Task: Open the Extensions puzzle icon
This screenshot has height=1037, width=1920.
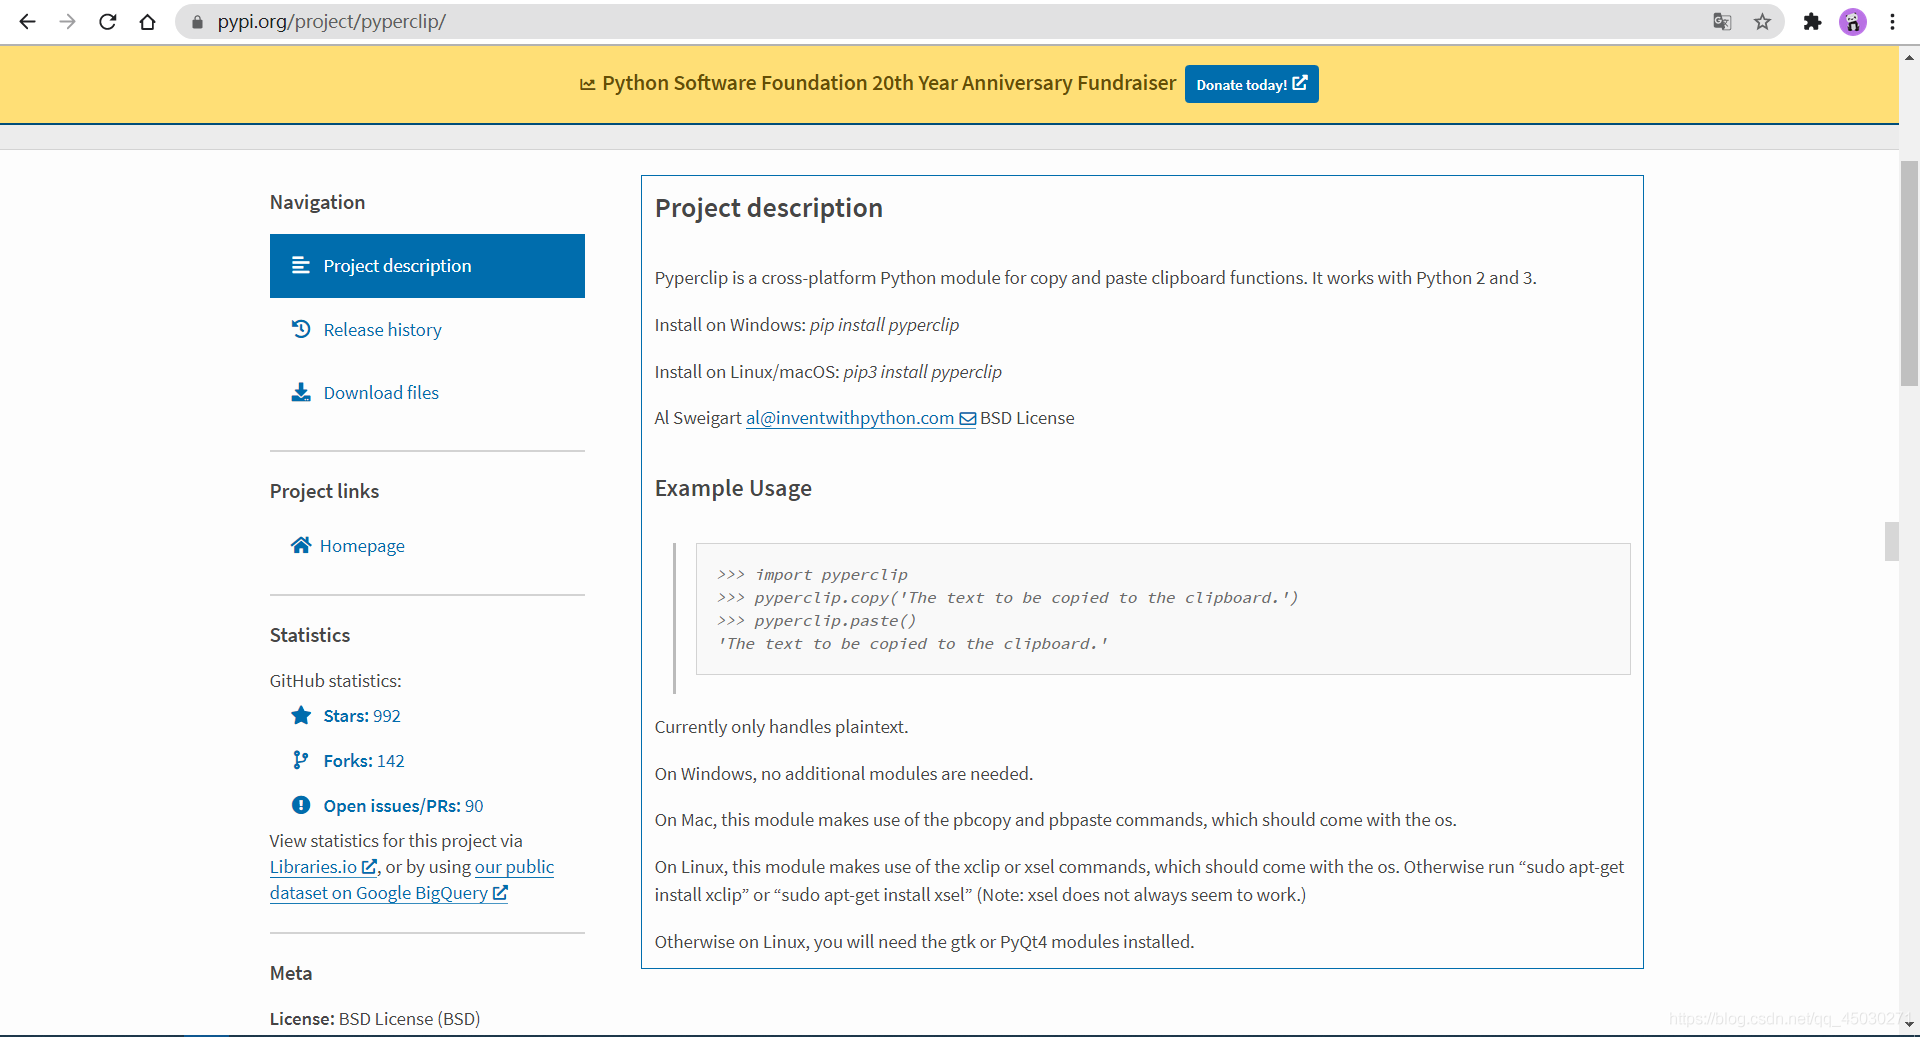Action: [x=1812, y=22]
